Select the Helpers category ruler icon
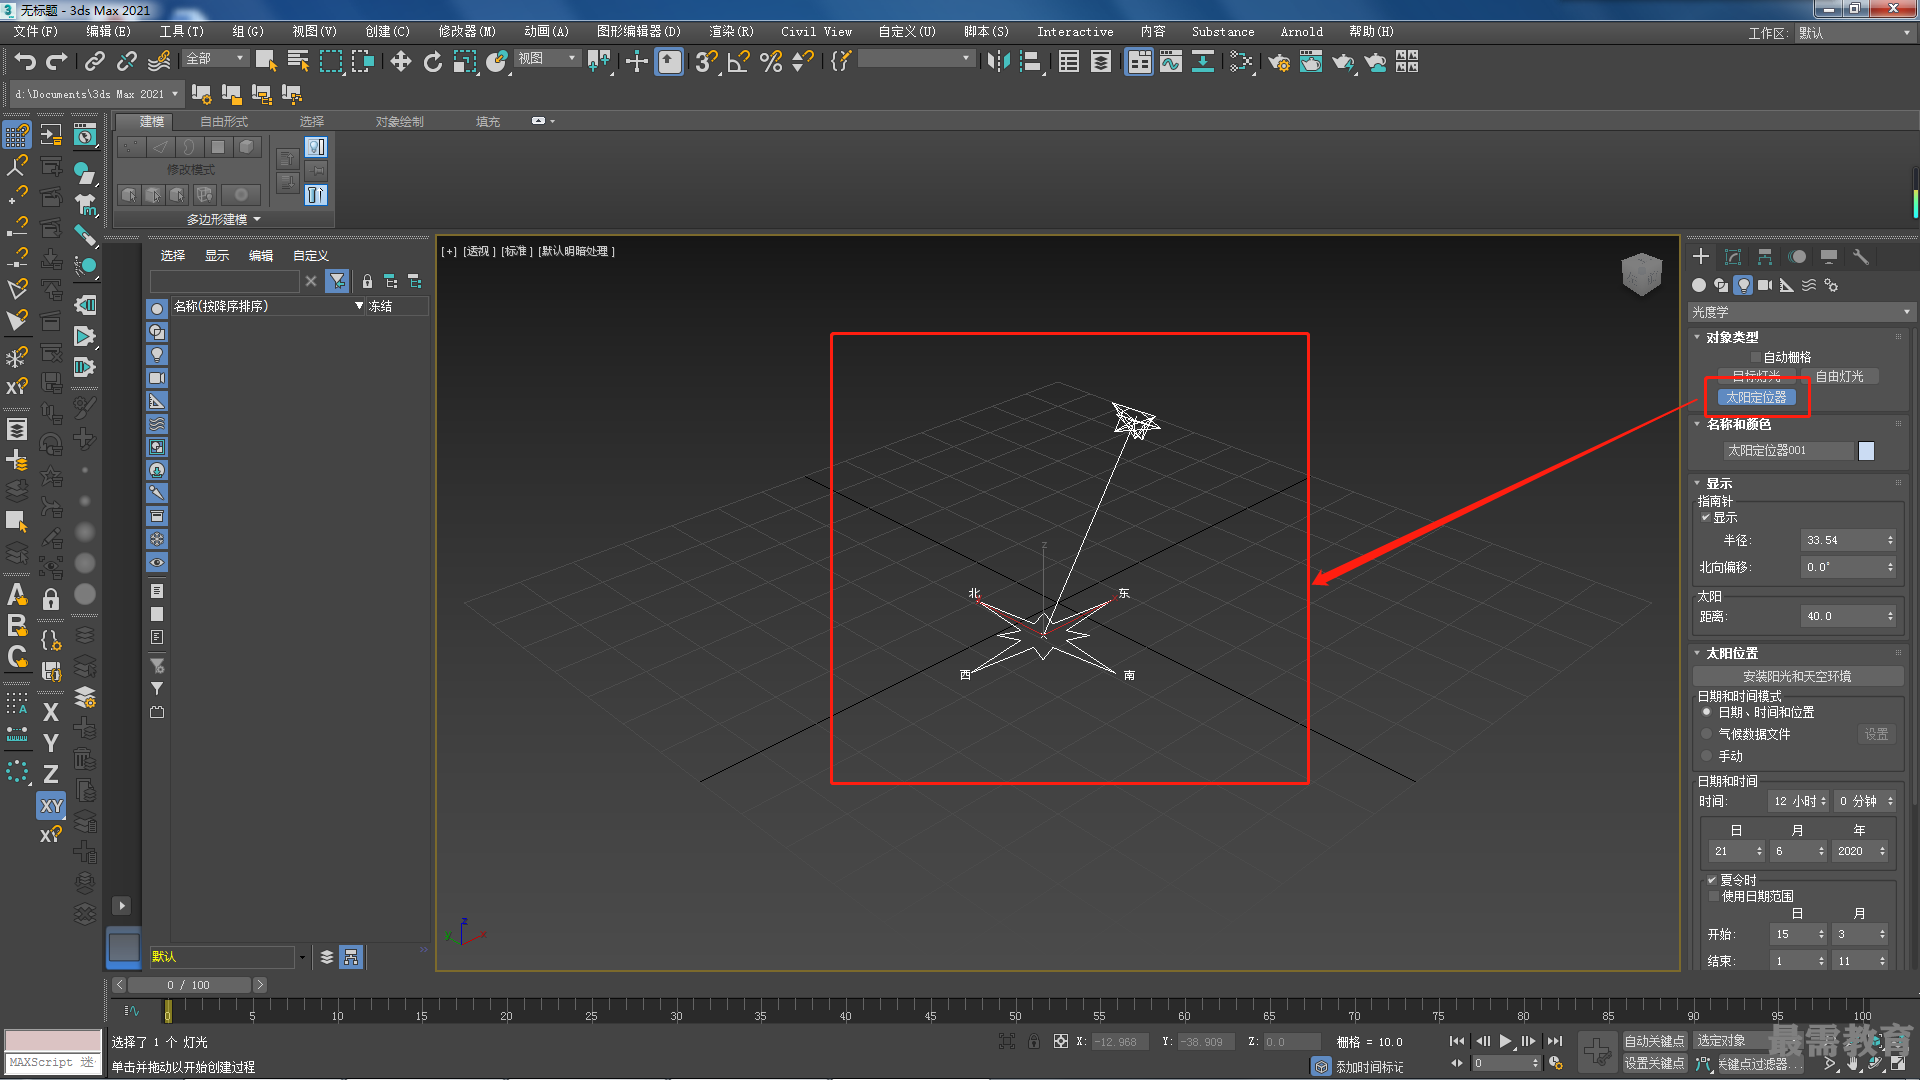The image size is (1920, 1080). tap(1787, 285)
